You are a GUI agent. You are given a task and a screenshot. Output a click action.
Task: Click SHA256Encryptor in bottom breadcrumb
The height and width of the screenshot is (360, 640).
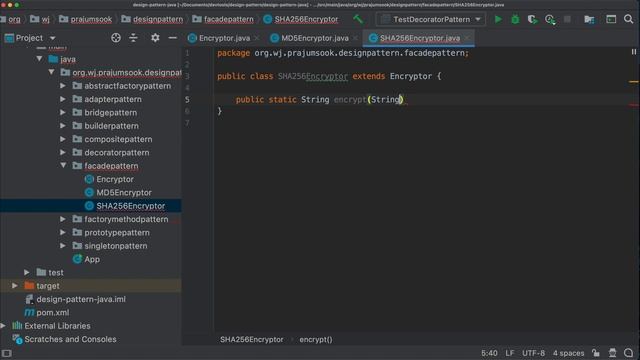point(251,340)
